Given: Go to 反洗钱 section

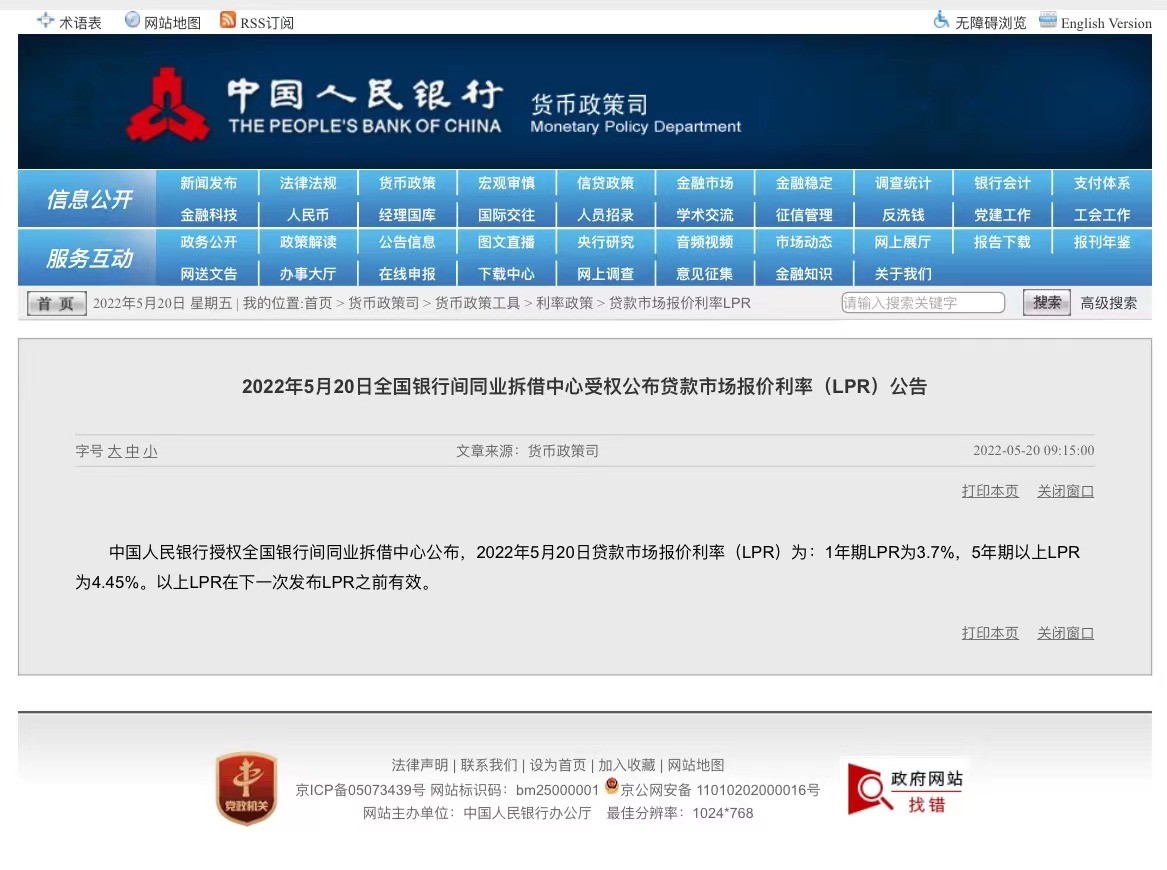Looking at the screenshot, I should coord(903,215).
